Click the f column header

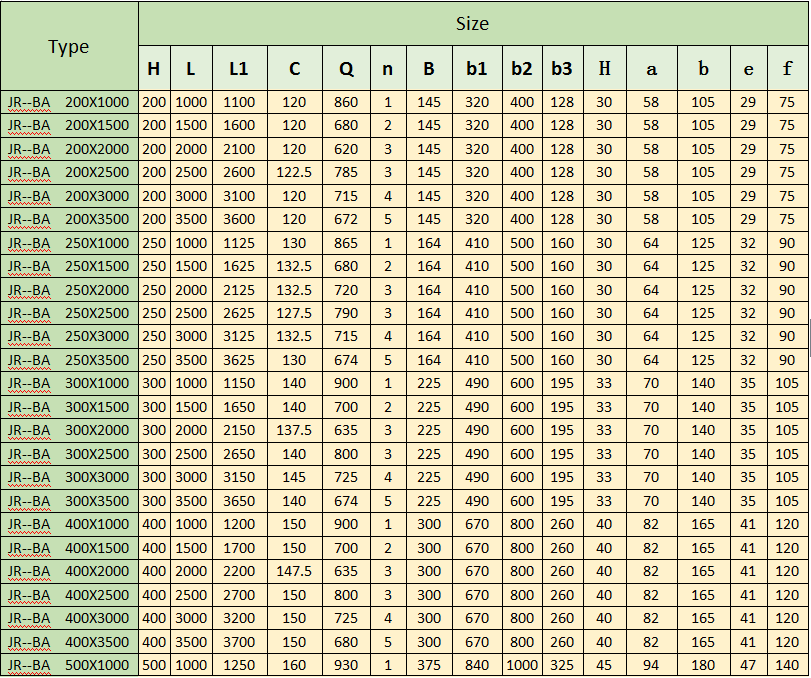[788, 68]
